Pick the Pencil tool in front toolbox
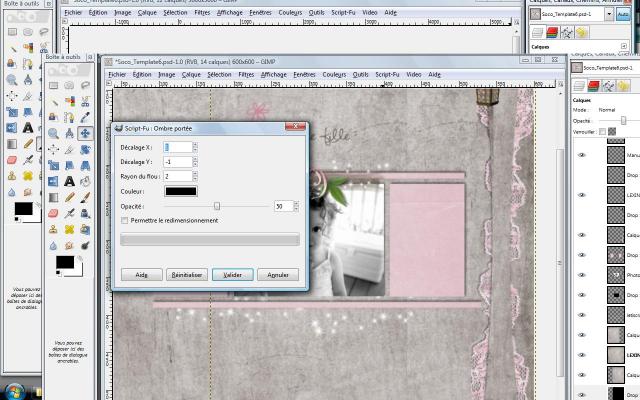 pyautogui.click(x=69, y=198)
